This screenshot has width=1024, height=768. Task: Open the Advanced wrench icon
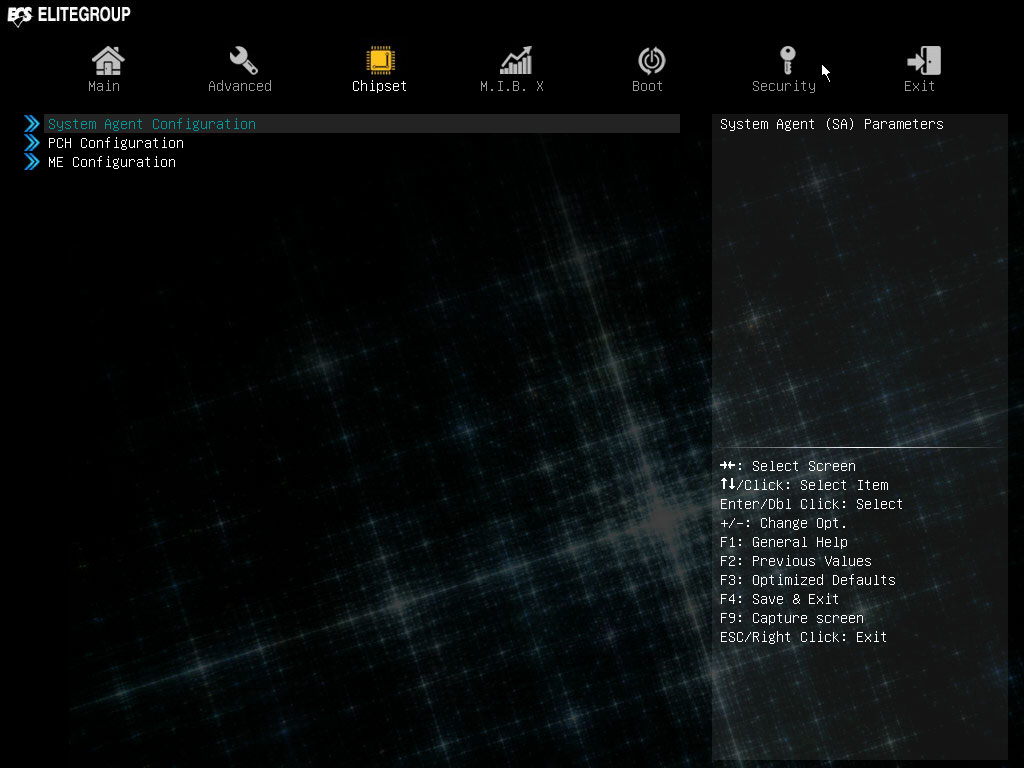tap(243, 61)
